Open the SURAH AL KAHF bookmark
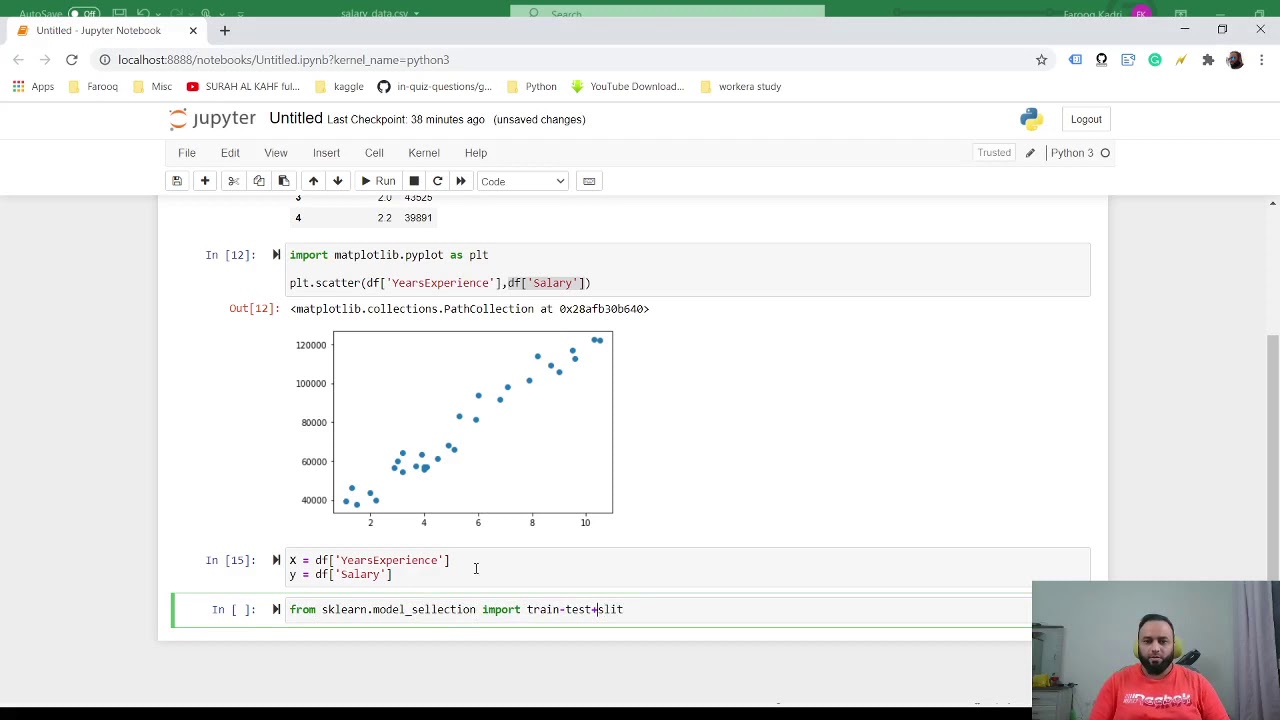The width and height of the screenshot is (1280, 720). click(x=243, y=87)
